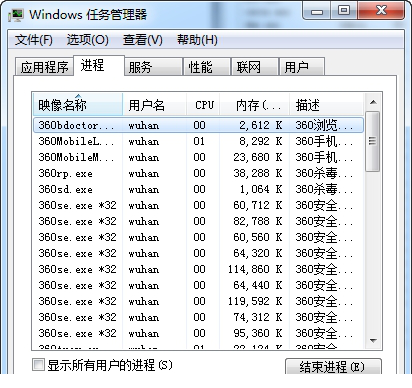The image size is (412, 388).
Task: Select the 进程 tab
Action: [99, 65]
